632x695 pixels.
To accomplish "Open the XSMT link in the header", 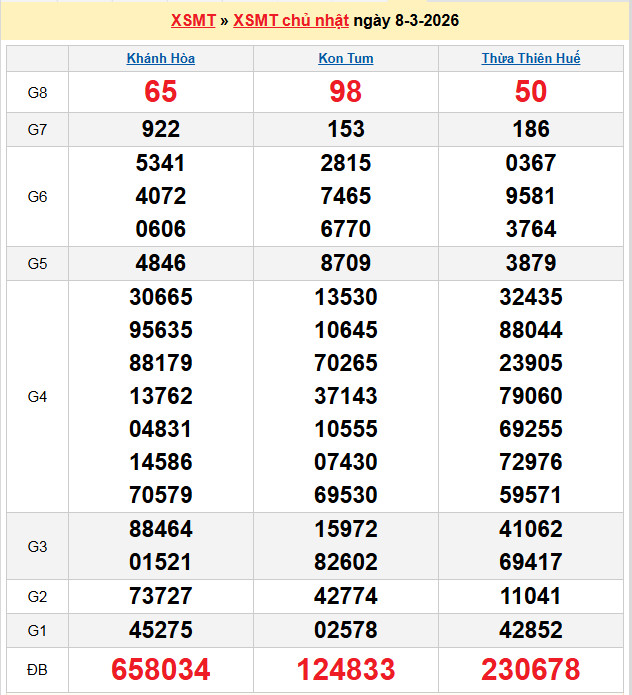I will coord(193,20).
